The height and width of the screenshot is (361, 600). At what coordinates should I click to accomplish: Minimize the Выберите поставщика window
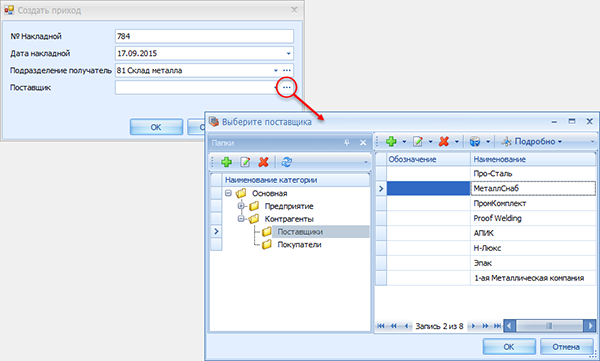(x=554, y=122)
